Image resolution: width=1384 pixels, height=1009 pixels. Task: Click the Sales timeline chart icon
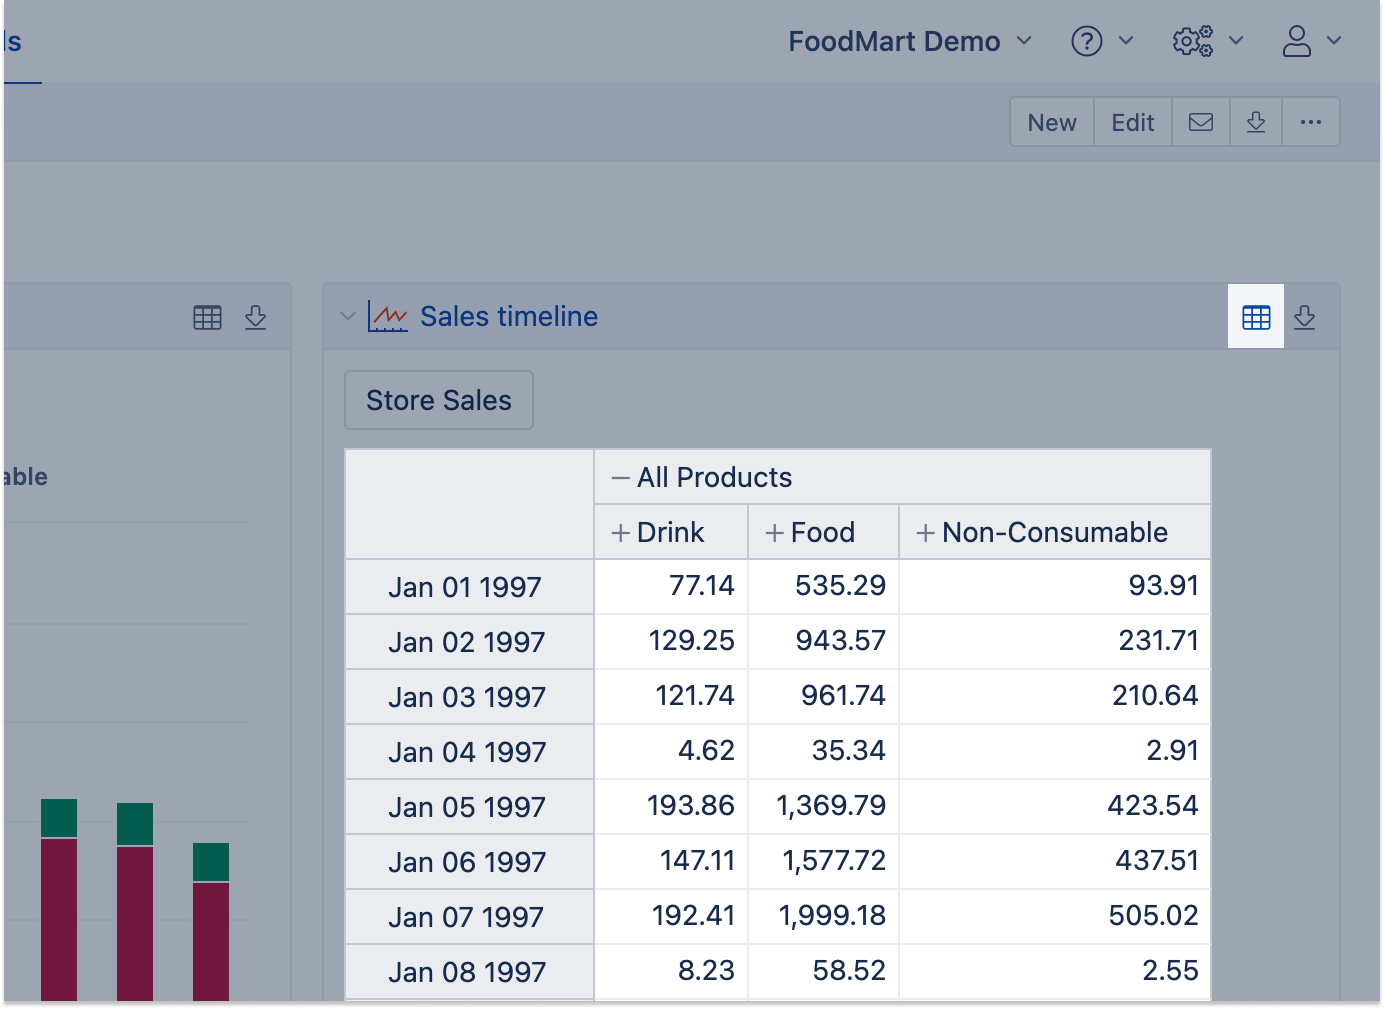(x=387, y=317)
